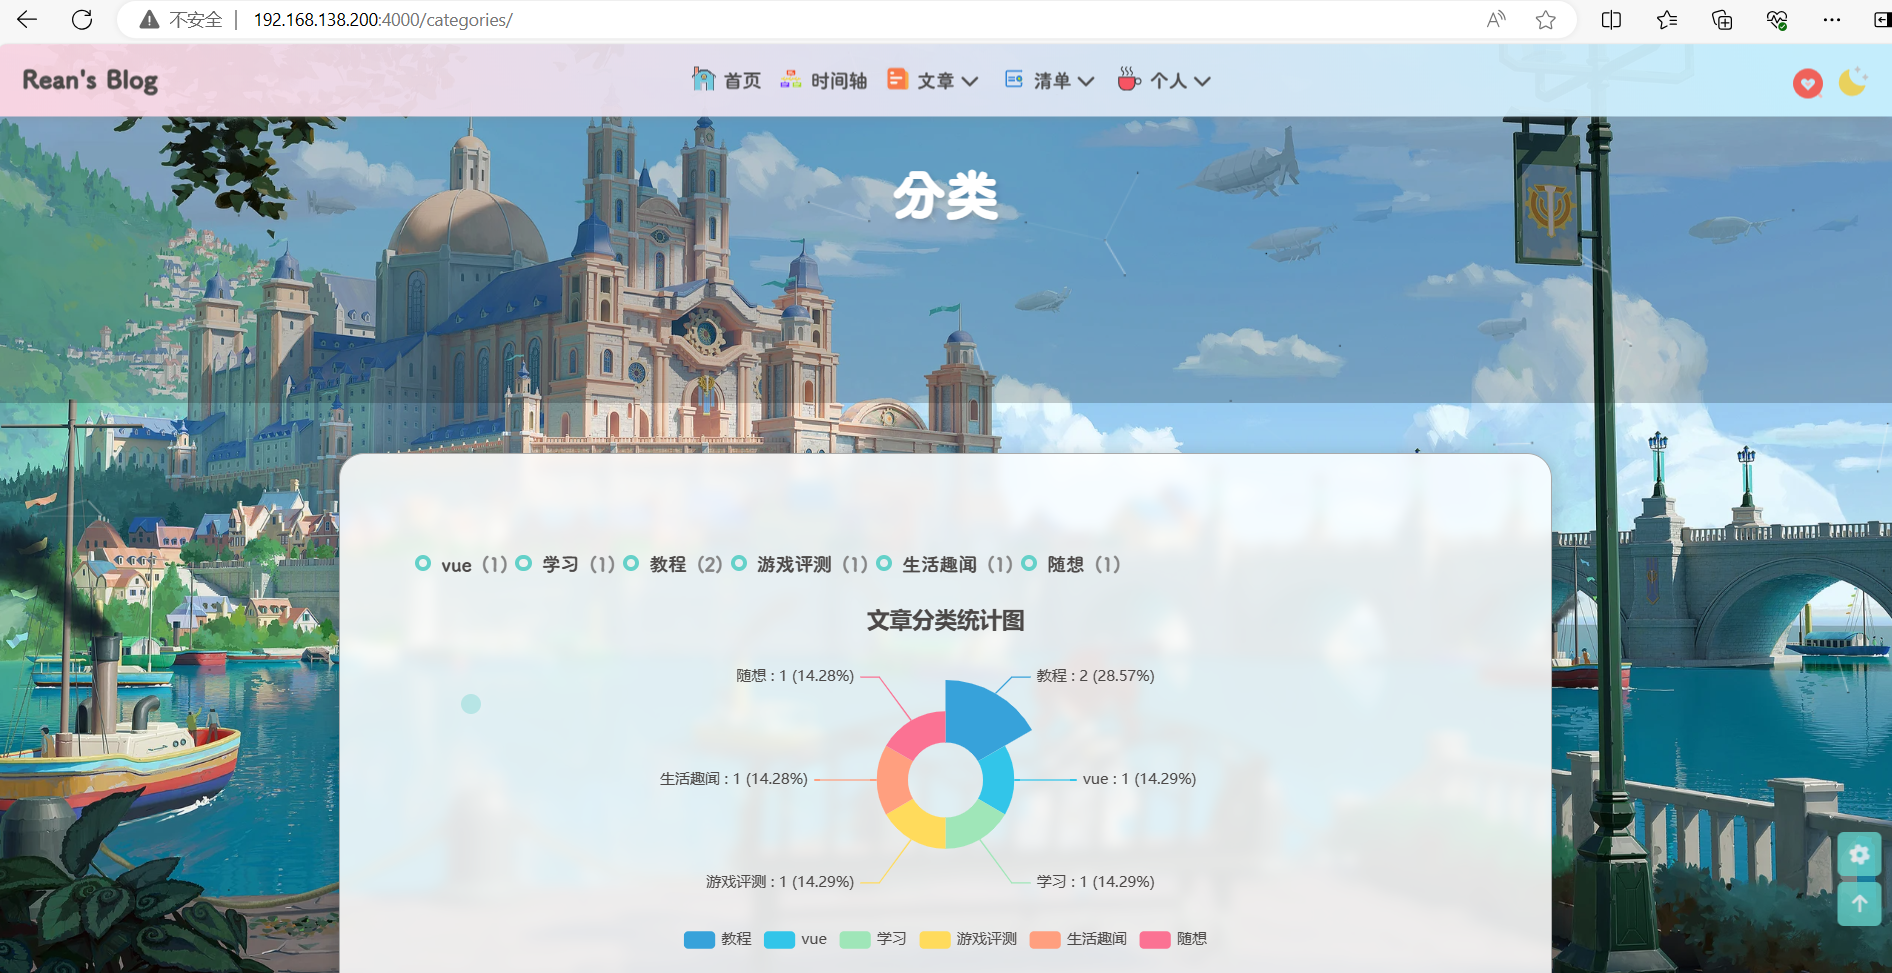Open the 首页 menu item

pyautogui.click(x=742, y=81)
